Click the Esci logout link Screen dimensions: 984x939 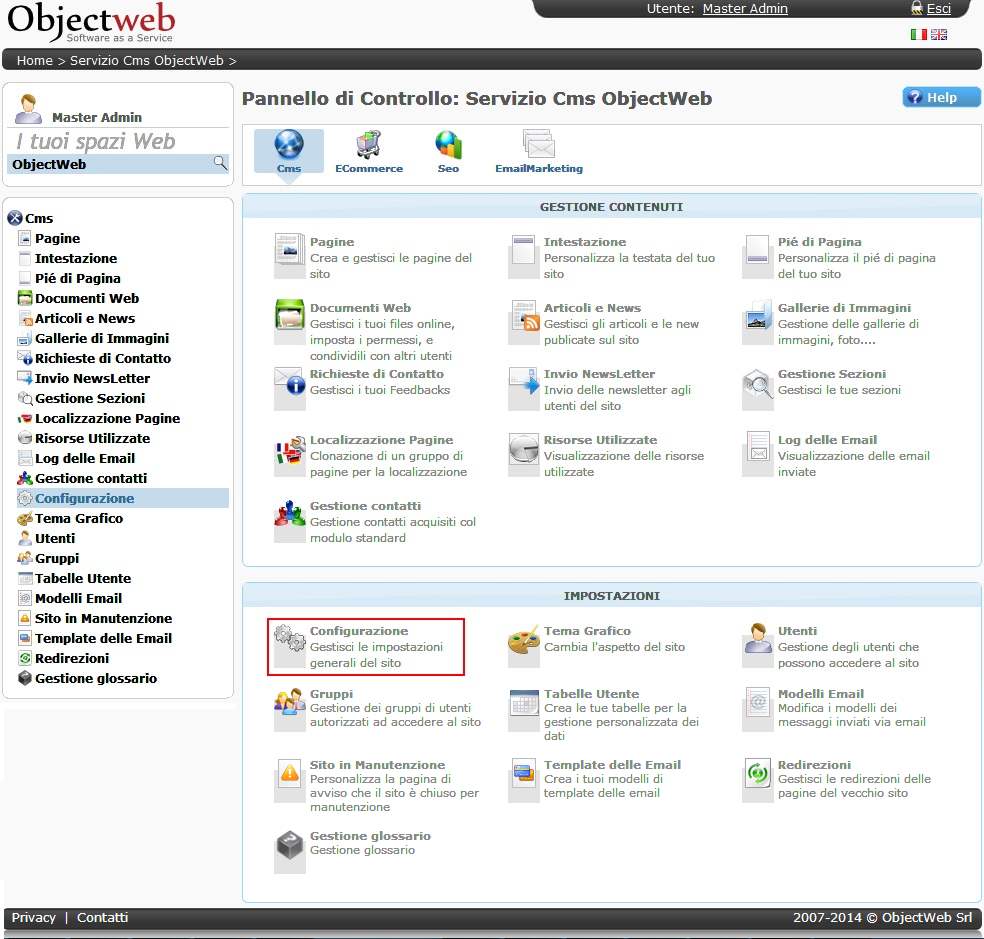tap(938, 9)
